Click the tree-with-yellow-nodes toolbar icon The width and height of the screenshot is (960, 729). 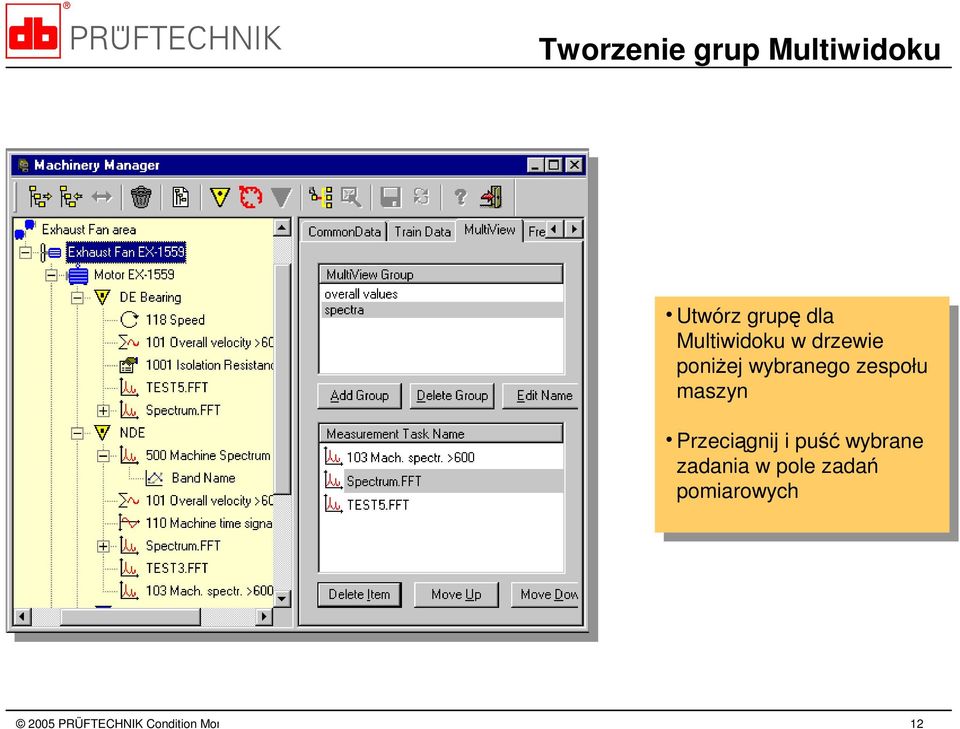point(321,197)
